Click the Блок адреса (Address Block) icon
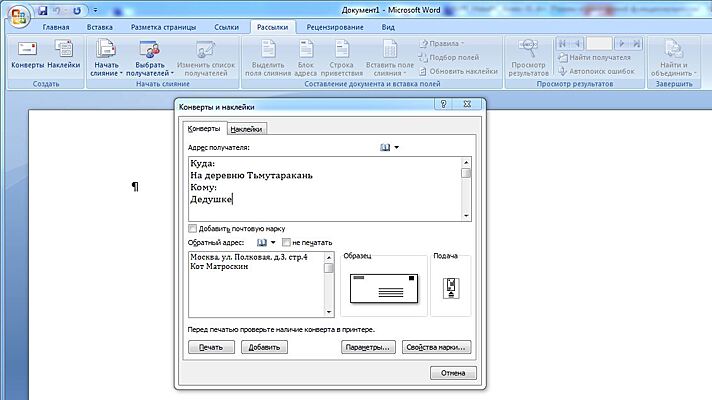Viewport: 712px width, 400px height. tap(306, 54)
